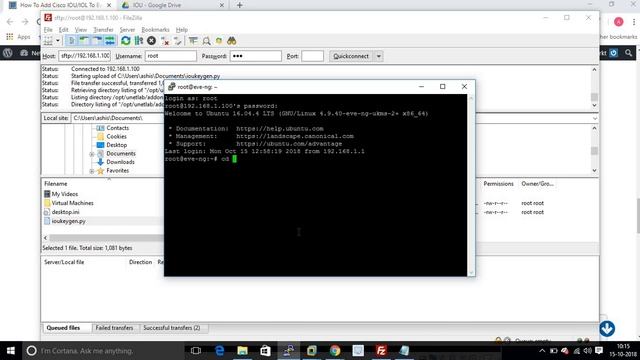
Task: Select the Virtual Machines folder
Action: 72,203
